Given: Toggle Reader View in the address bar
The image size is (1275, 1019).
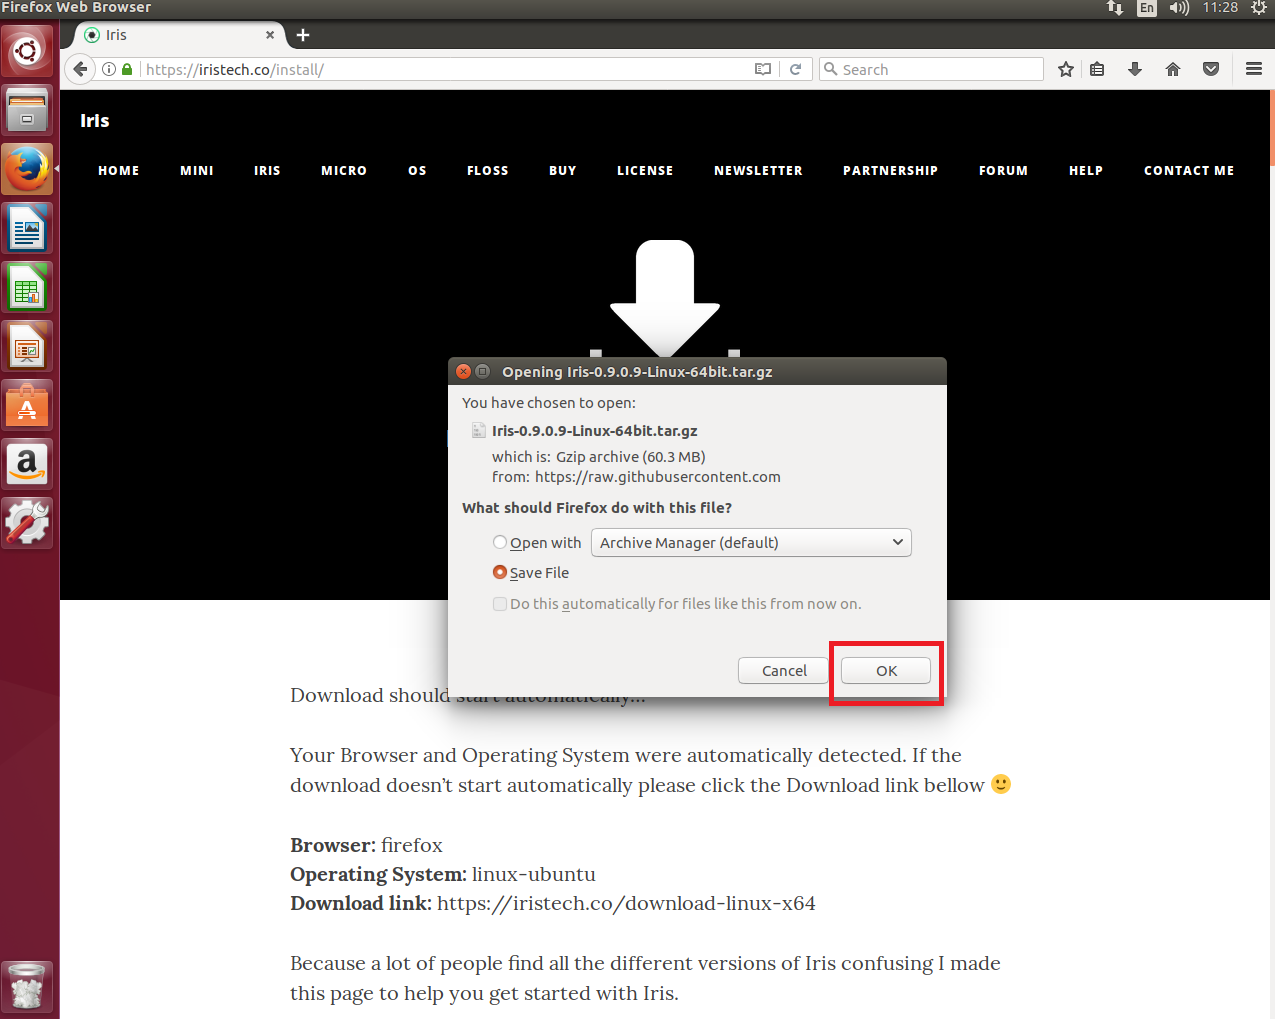Looking at the screenshot, I should (x=763, y=69).
